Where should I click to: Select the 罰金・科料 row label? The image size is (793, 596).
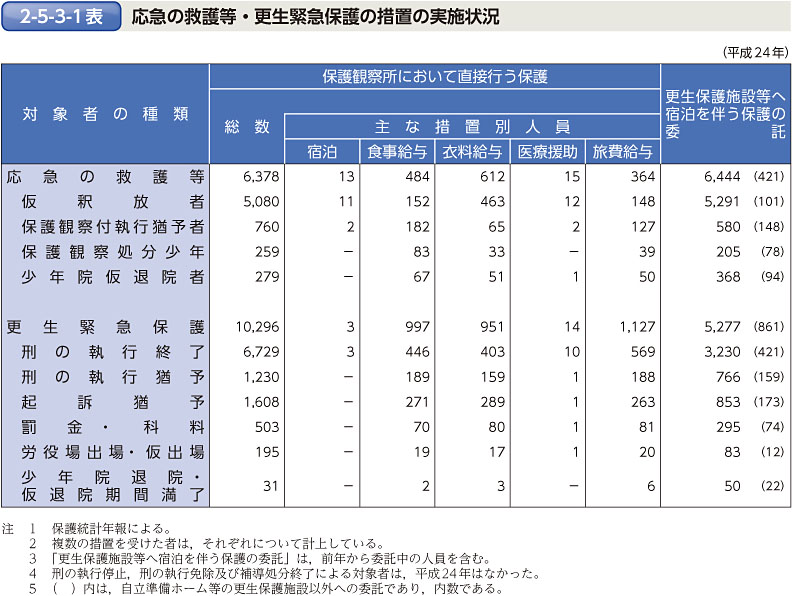tap(113, 427)
